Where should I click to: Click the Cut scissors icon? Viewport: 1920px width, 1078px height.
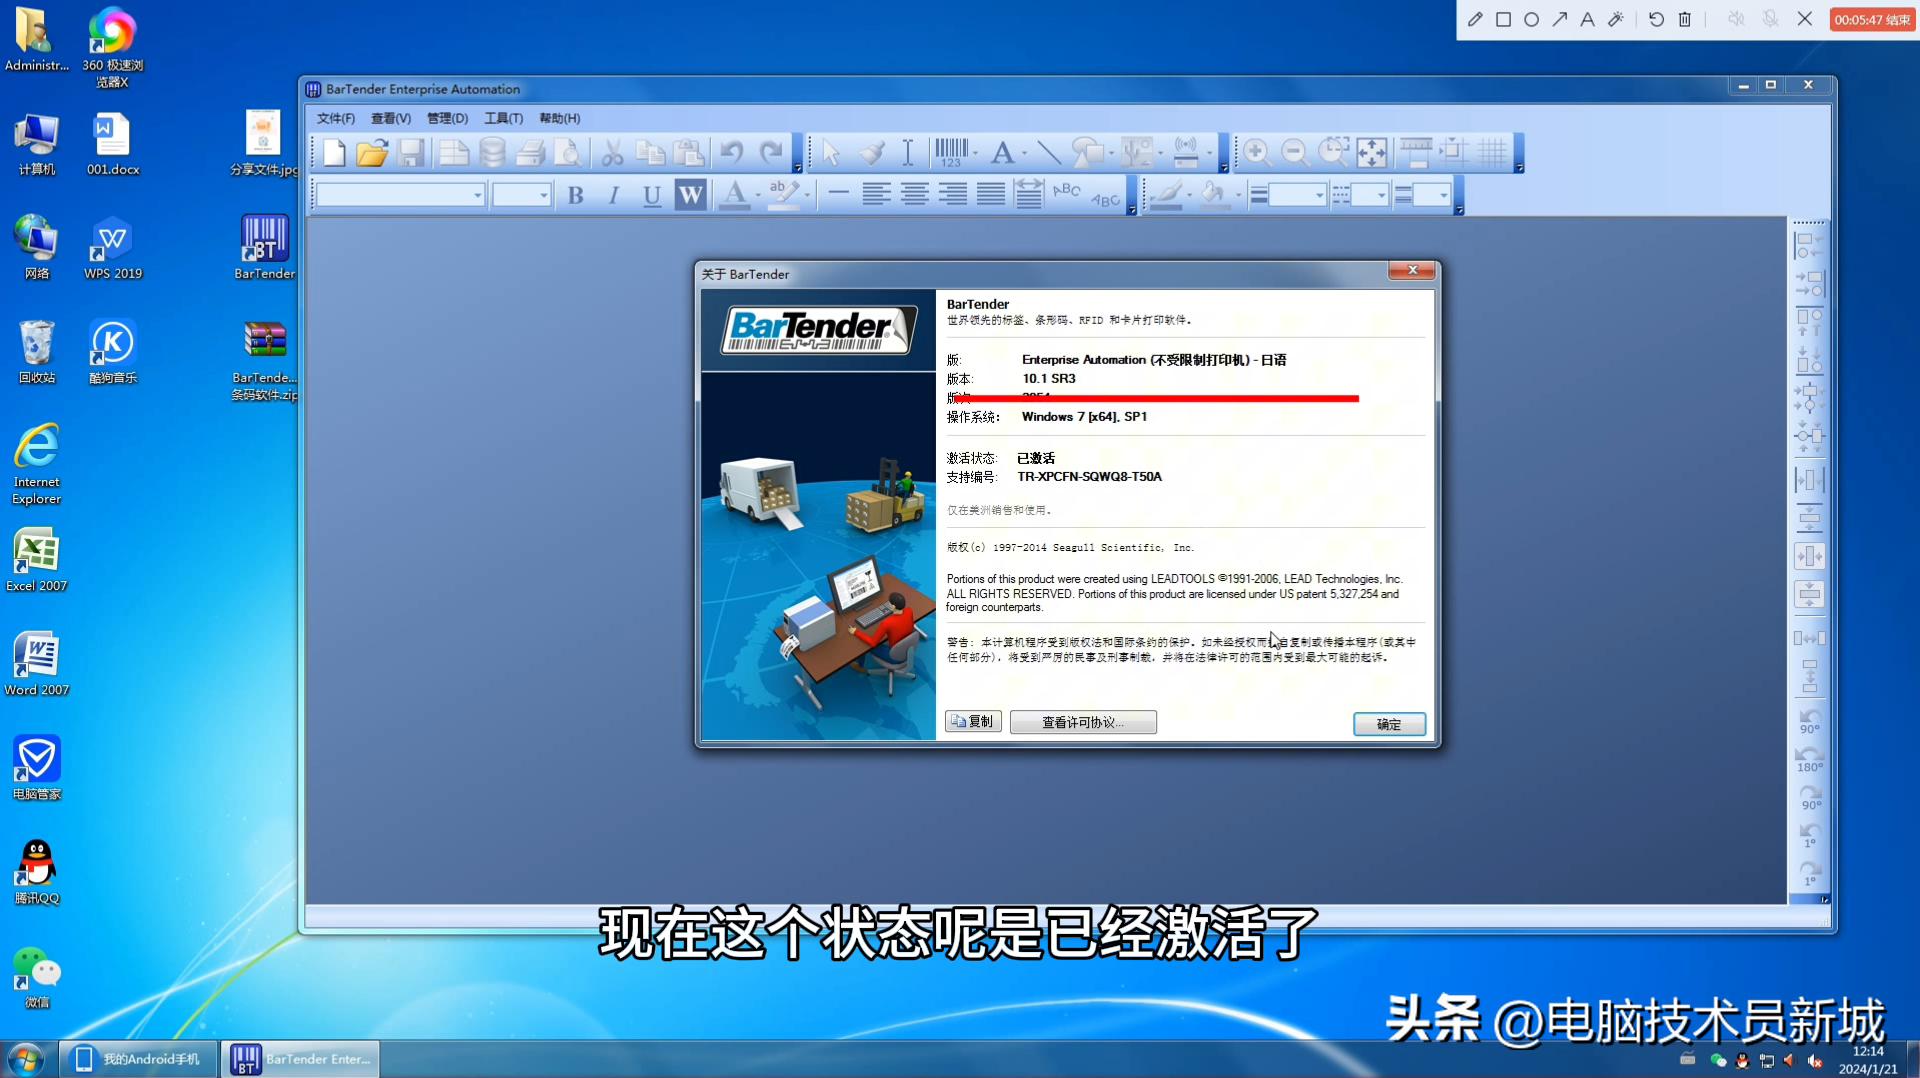point(612,153)
